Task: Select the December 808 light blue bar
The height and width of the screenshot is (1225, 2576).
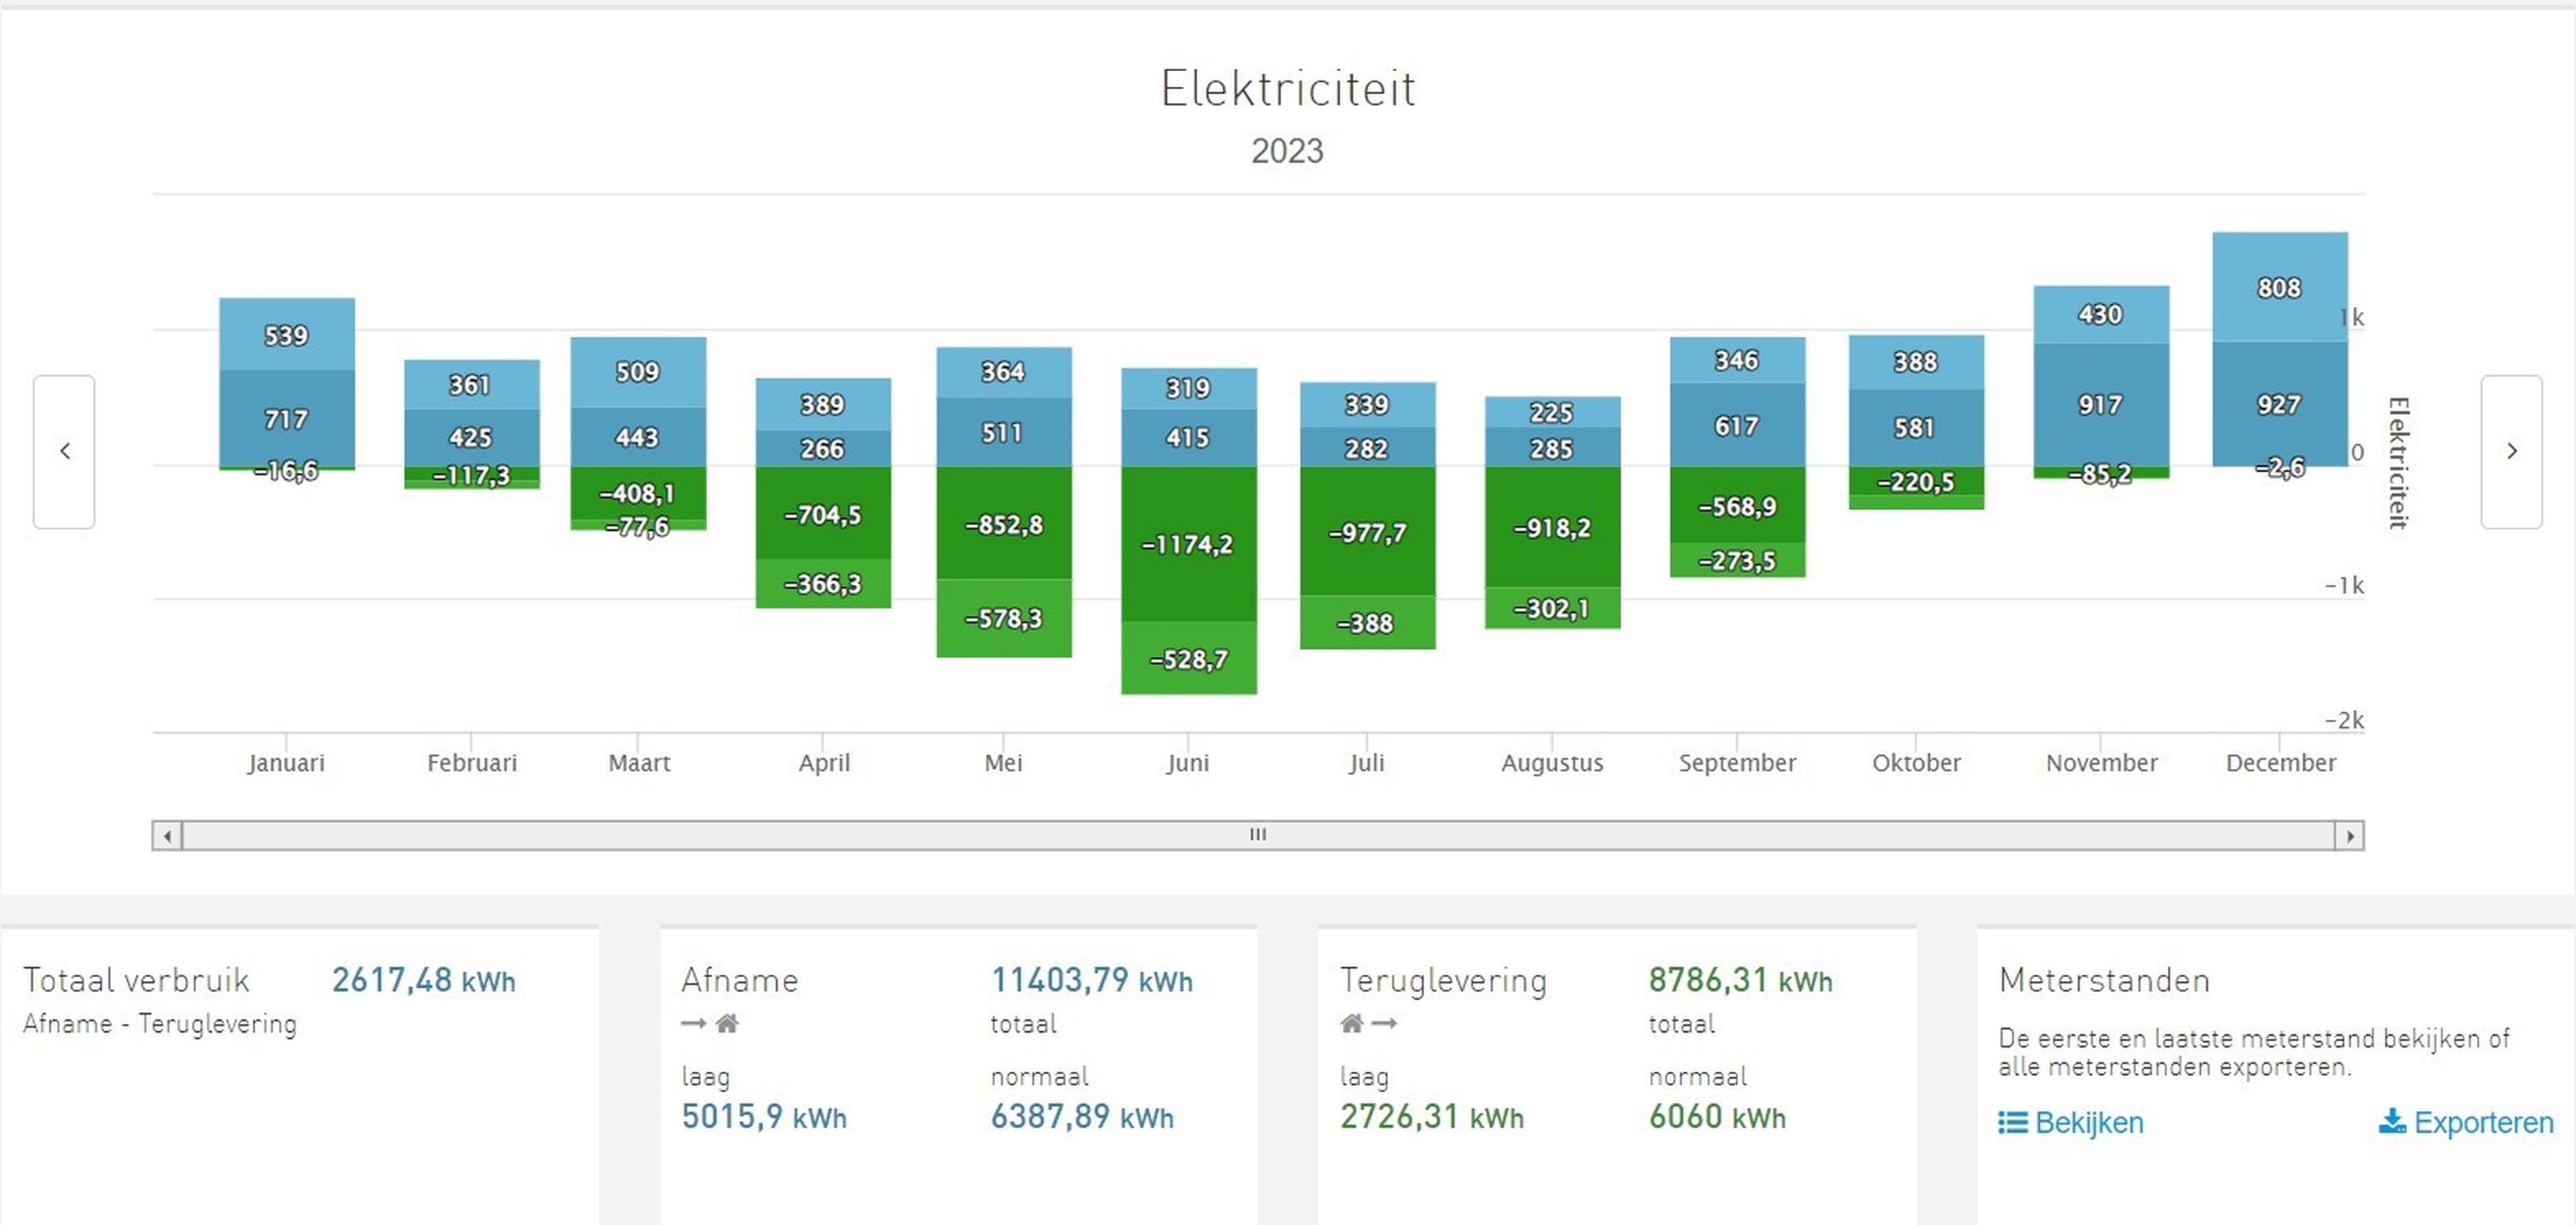Action: click(x=2279, y=287)
